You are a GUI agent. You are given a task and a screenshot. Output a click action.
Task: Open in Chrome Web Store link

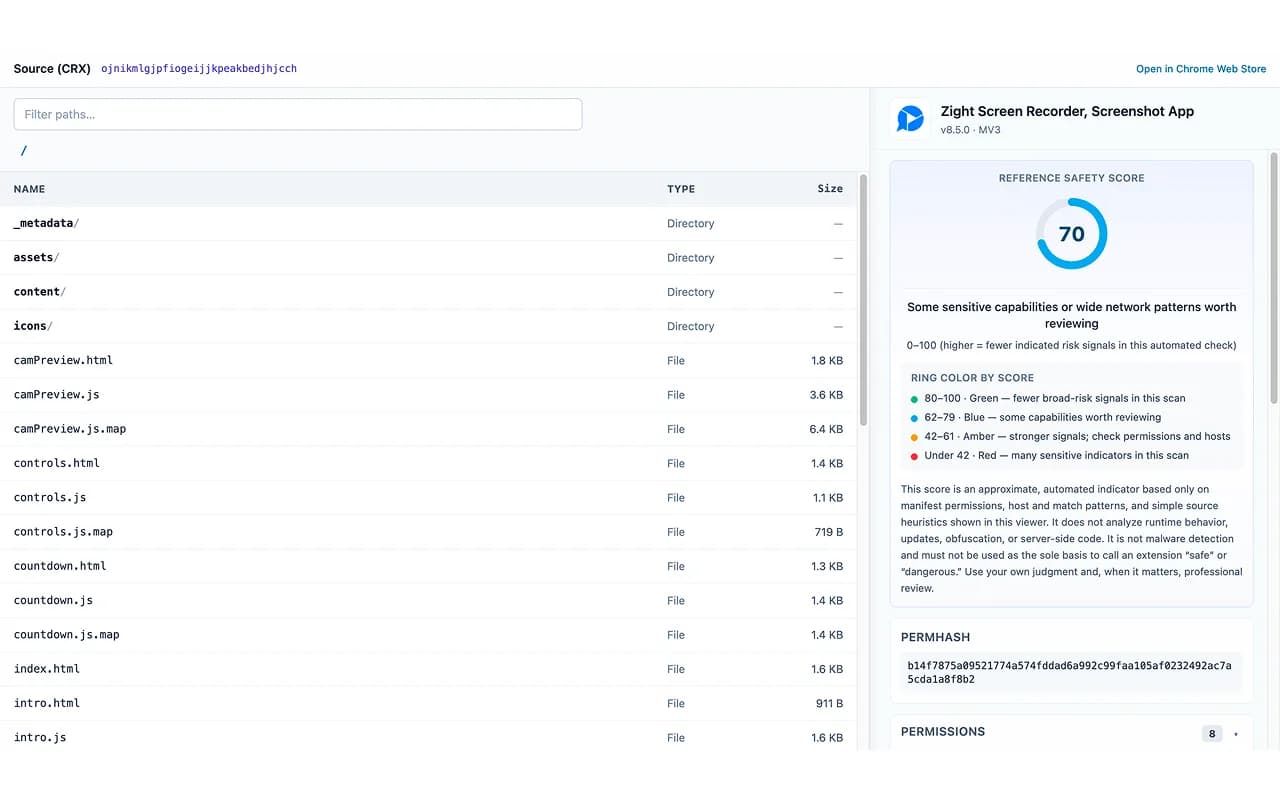pos(1201,69)
